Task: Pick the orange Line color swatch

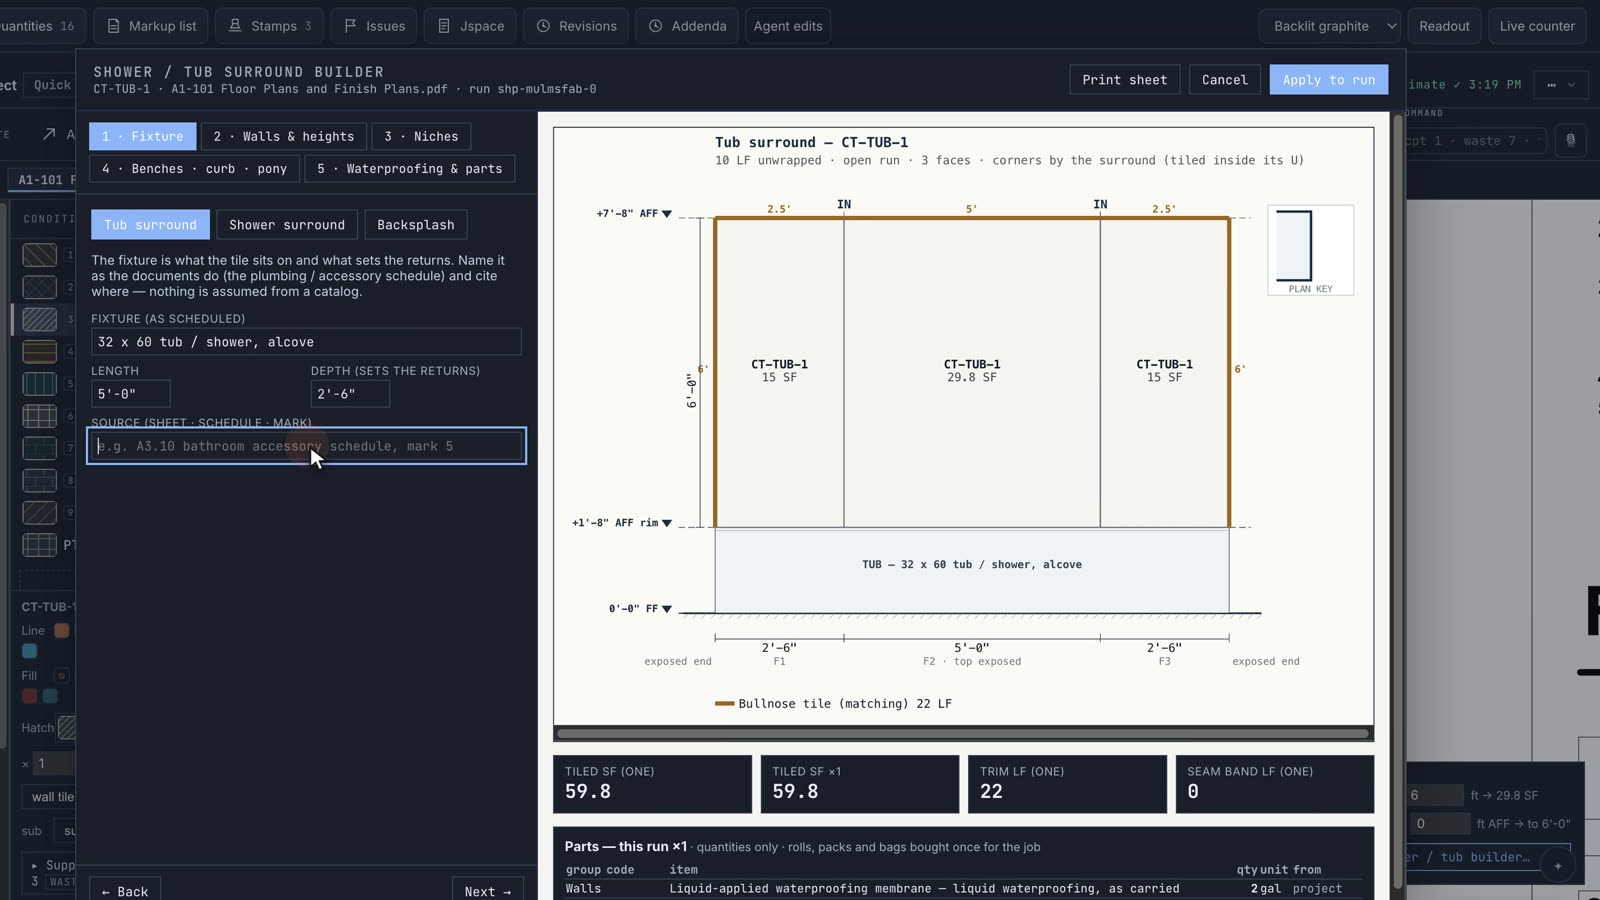Action: click(61, 631)
